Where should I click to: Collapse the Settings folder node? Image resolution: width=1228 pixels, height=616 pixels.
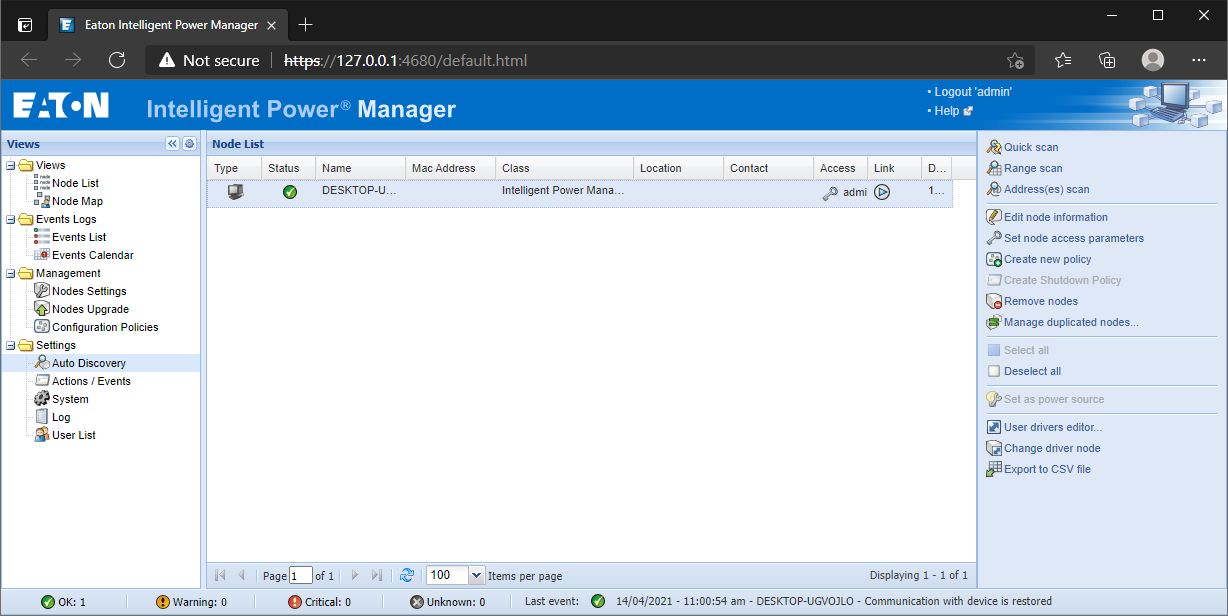pyautogui.click(x=10, y=345)
